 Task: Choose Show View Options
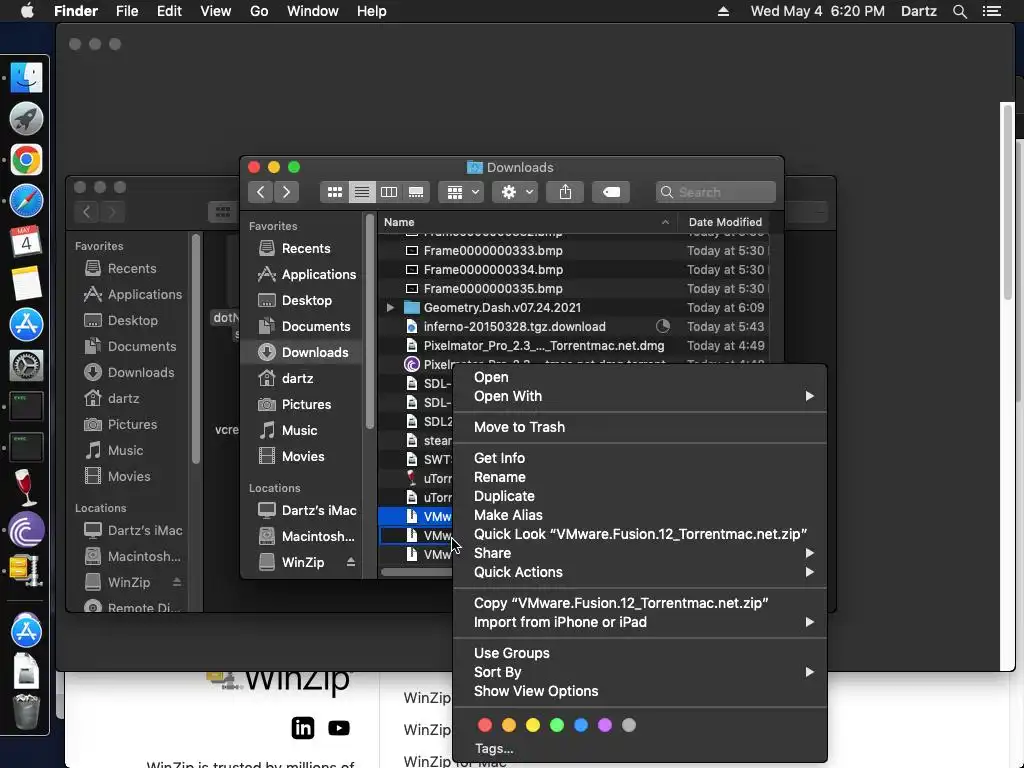coord(640,691)
